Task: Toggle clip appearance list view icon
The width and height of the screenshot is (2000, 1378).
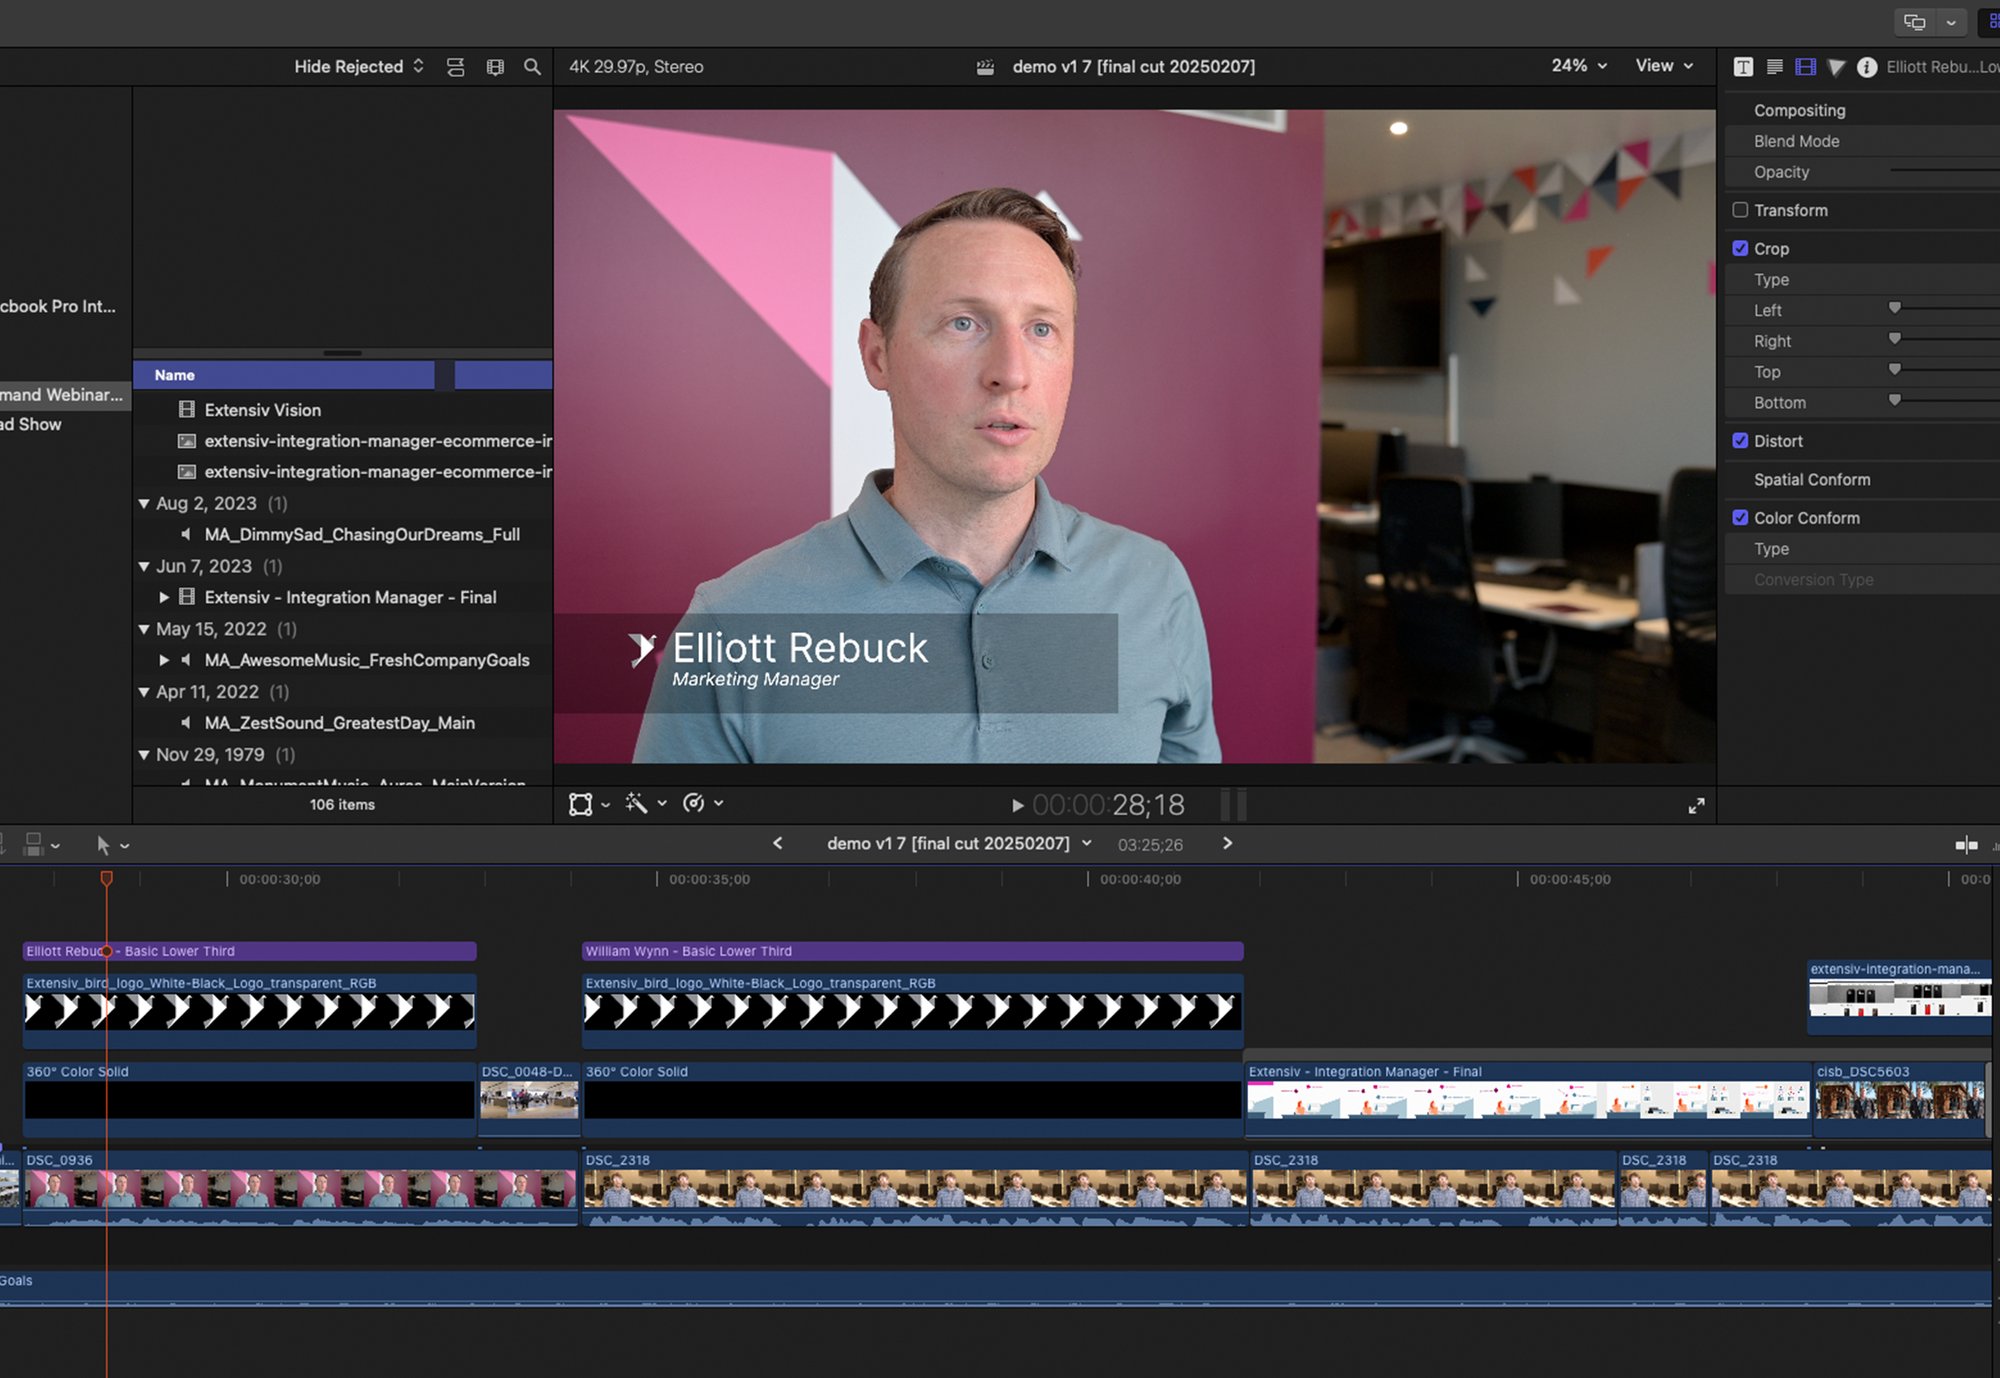Action: (x=455, y=67)
